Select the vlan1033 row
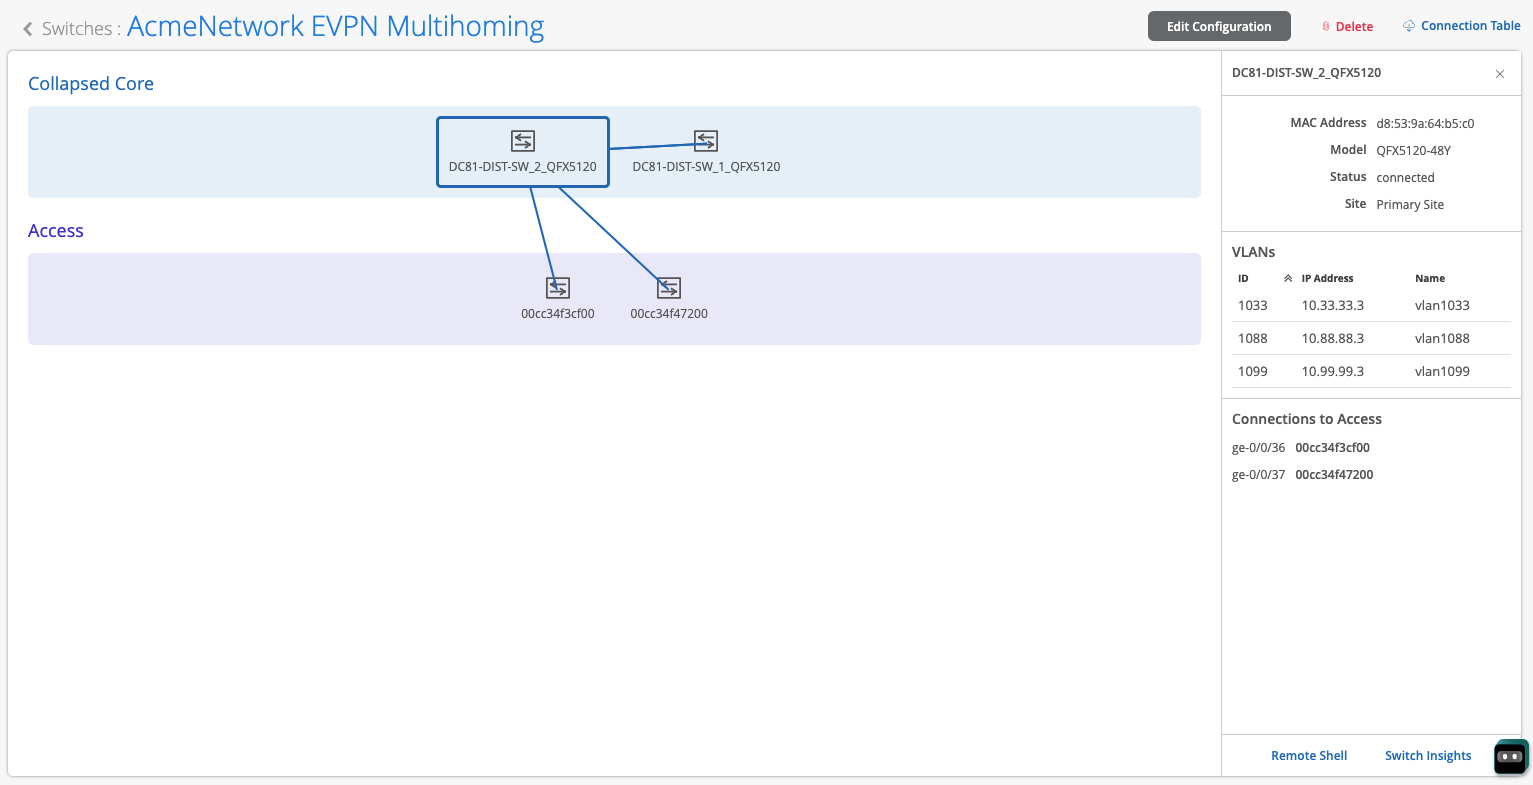 tap(1370, 306)
